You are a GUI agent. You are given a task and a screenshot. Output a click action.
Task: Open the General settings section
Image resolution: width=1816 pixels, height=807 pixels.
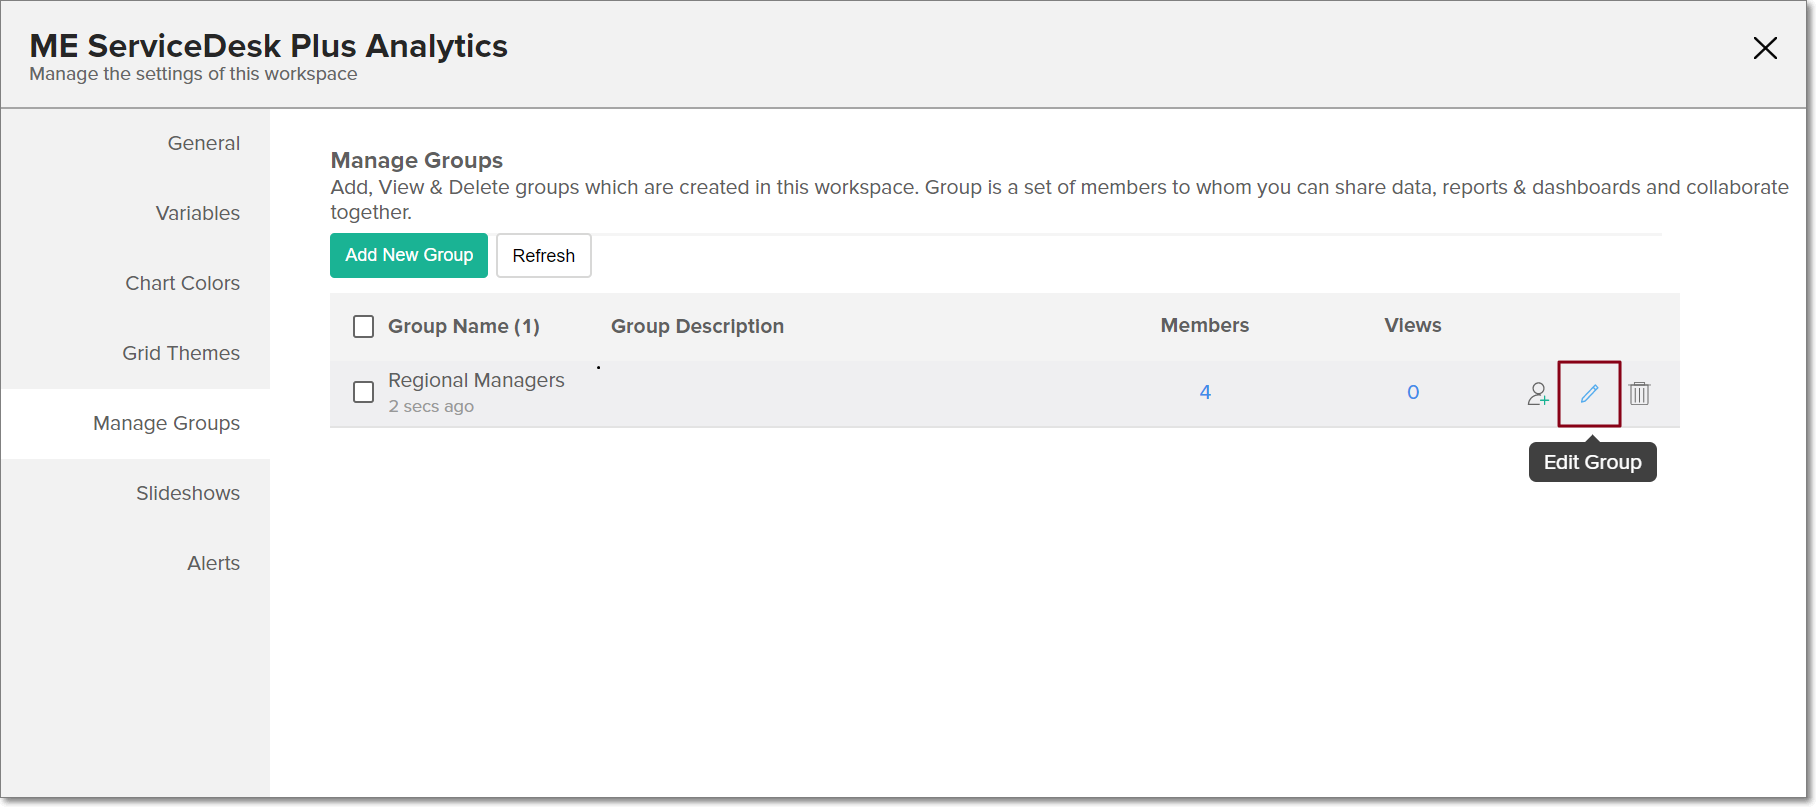coord(203,143)
